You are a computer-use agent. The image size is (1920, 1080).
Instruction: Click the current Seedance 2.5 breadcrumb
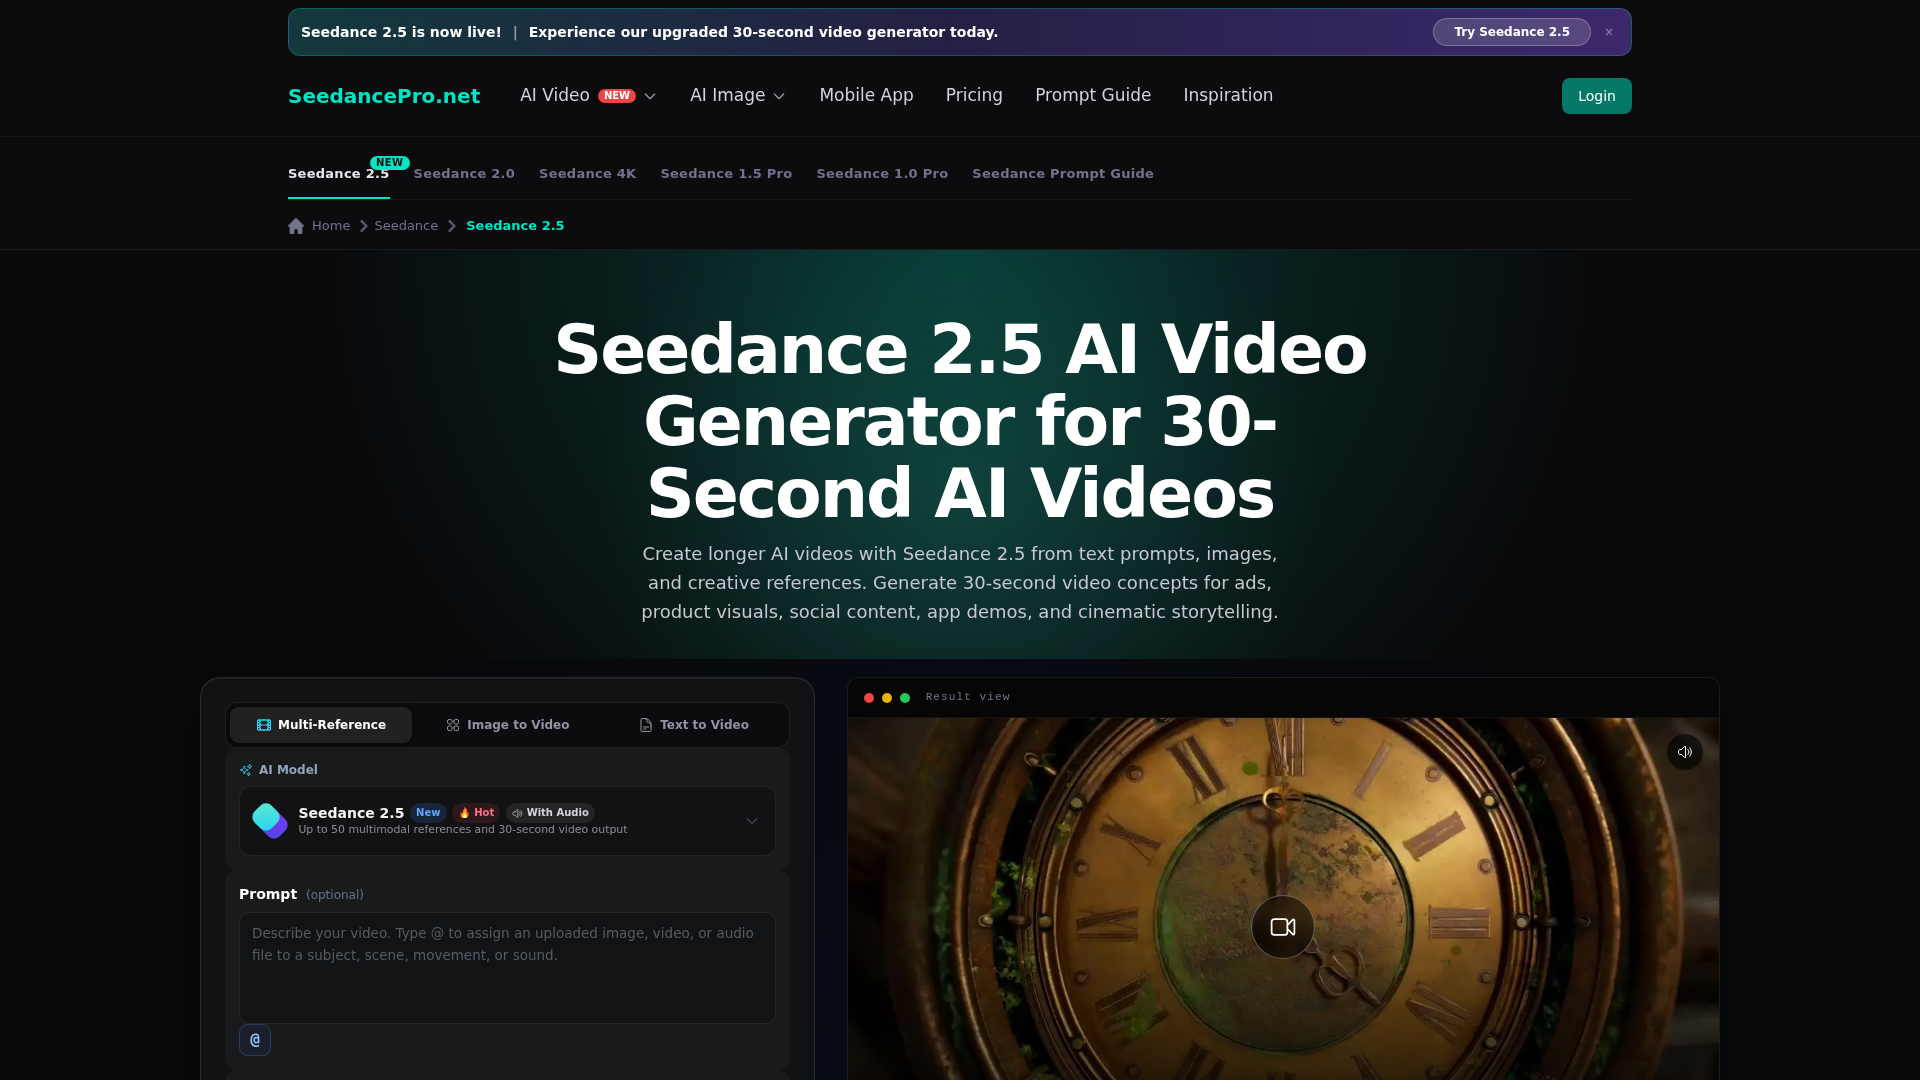pyautogui.click(x=515, y=226)
